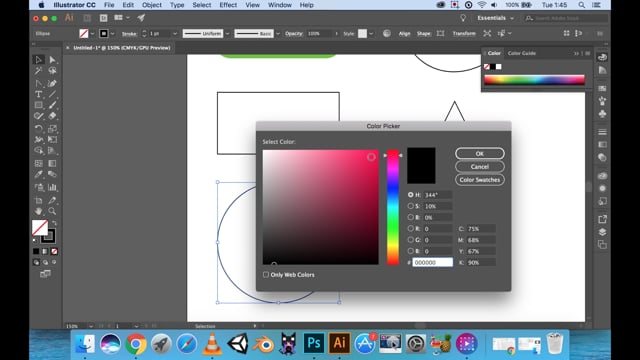Confirm the Color Picker with OK
Image resolution: width=640 pixels, height=360 pixels.
click(480, 153)
